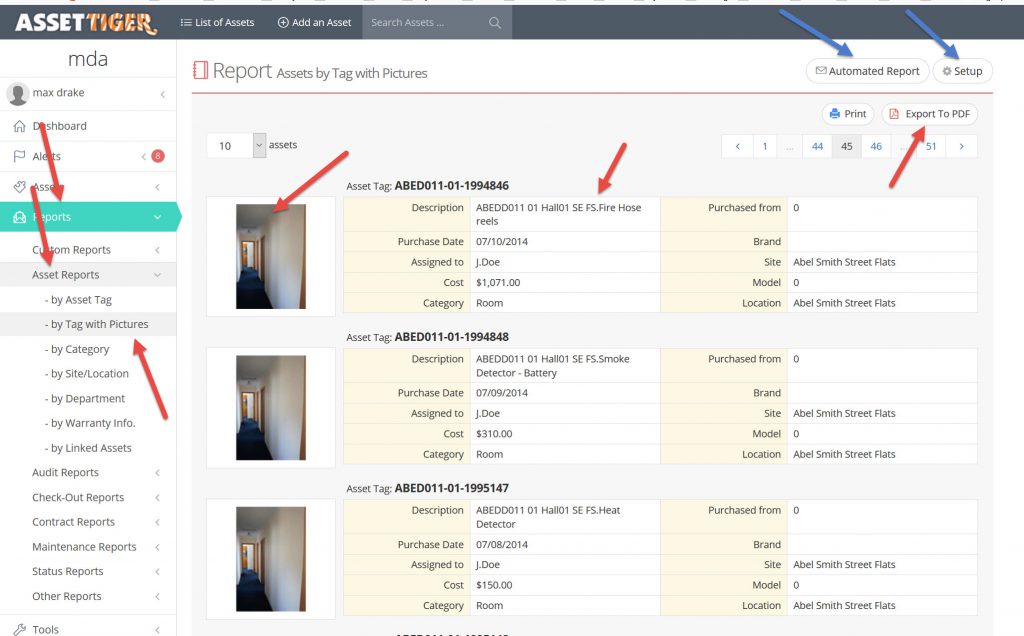The image size is (1024, 636).
Task: Open the first asset's hallway thumbnail
Action: [x=271, y=256]
